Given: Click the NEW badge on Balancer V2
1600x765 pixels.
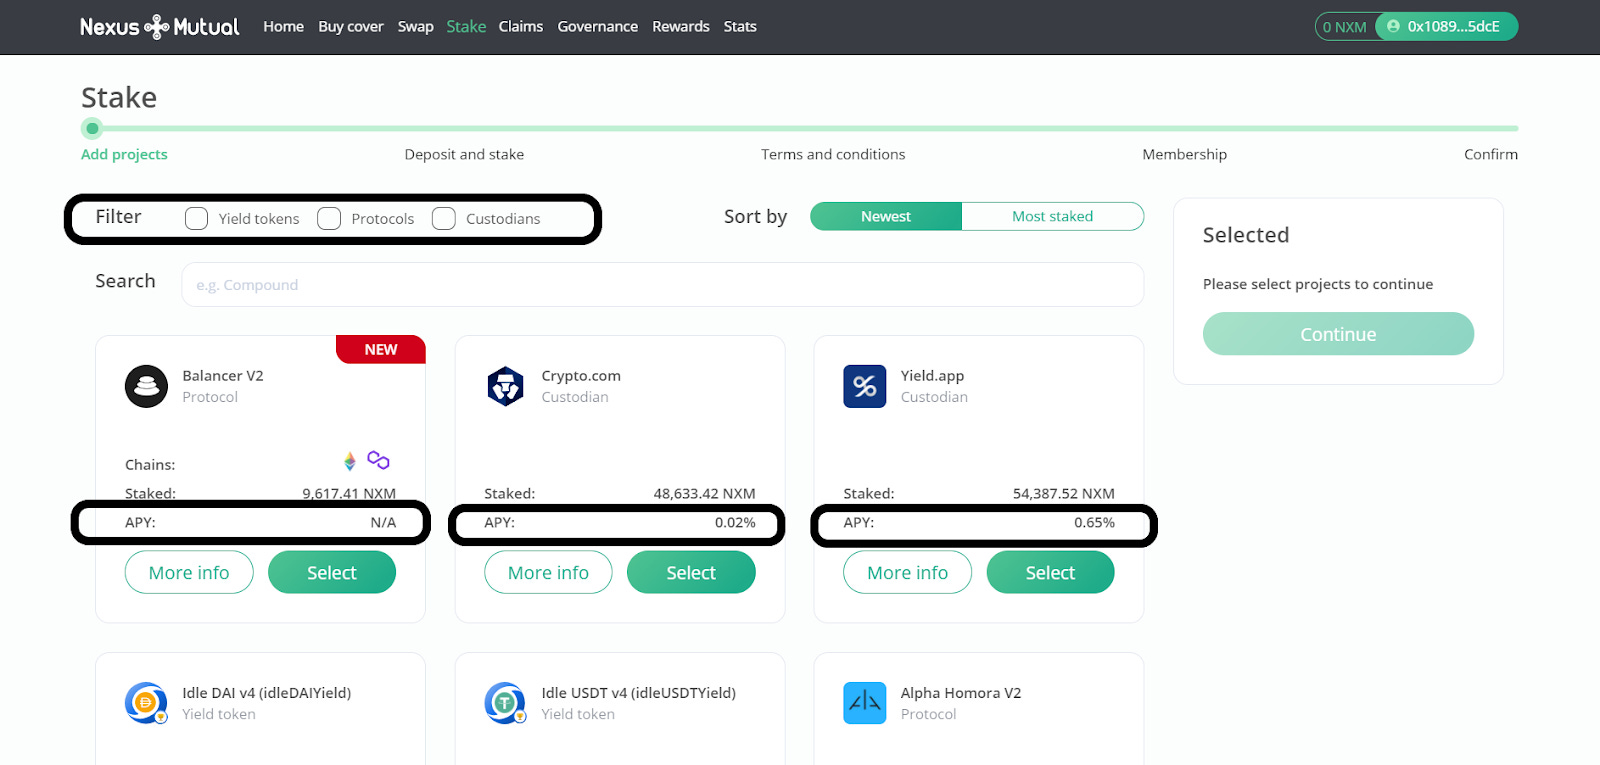Looking at the screenshot, I should click(381, 349).
